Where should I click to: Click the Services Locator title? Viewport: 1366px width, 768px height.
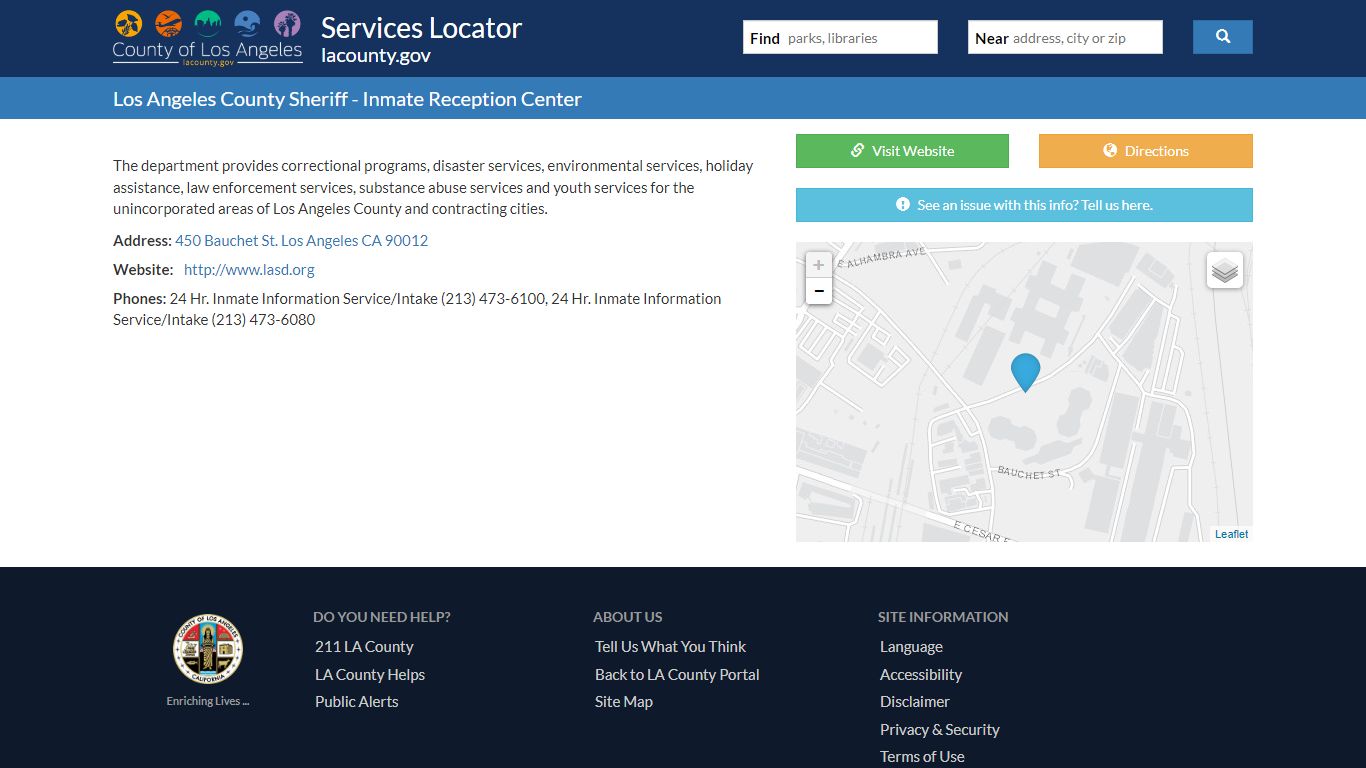[421, 28]
